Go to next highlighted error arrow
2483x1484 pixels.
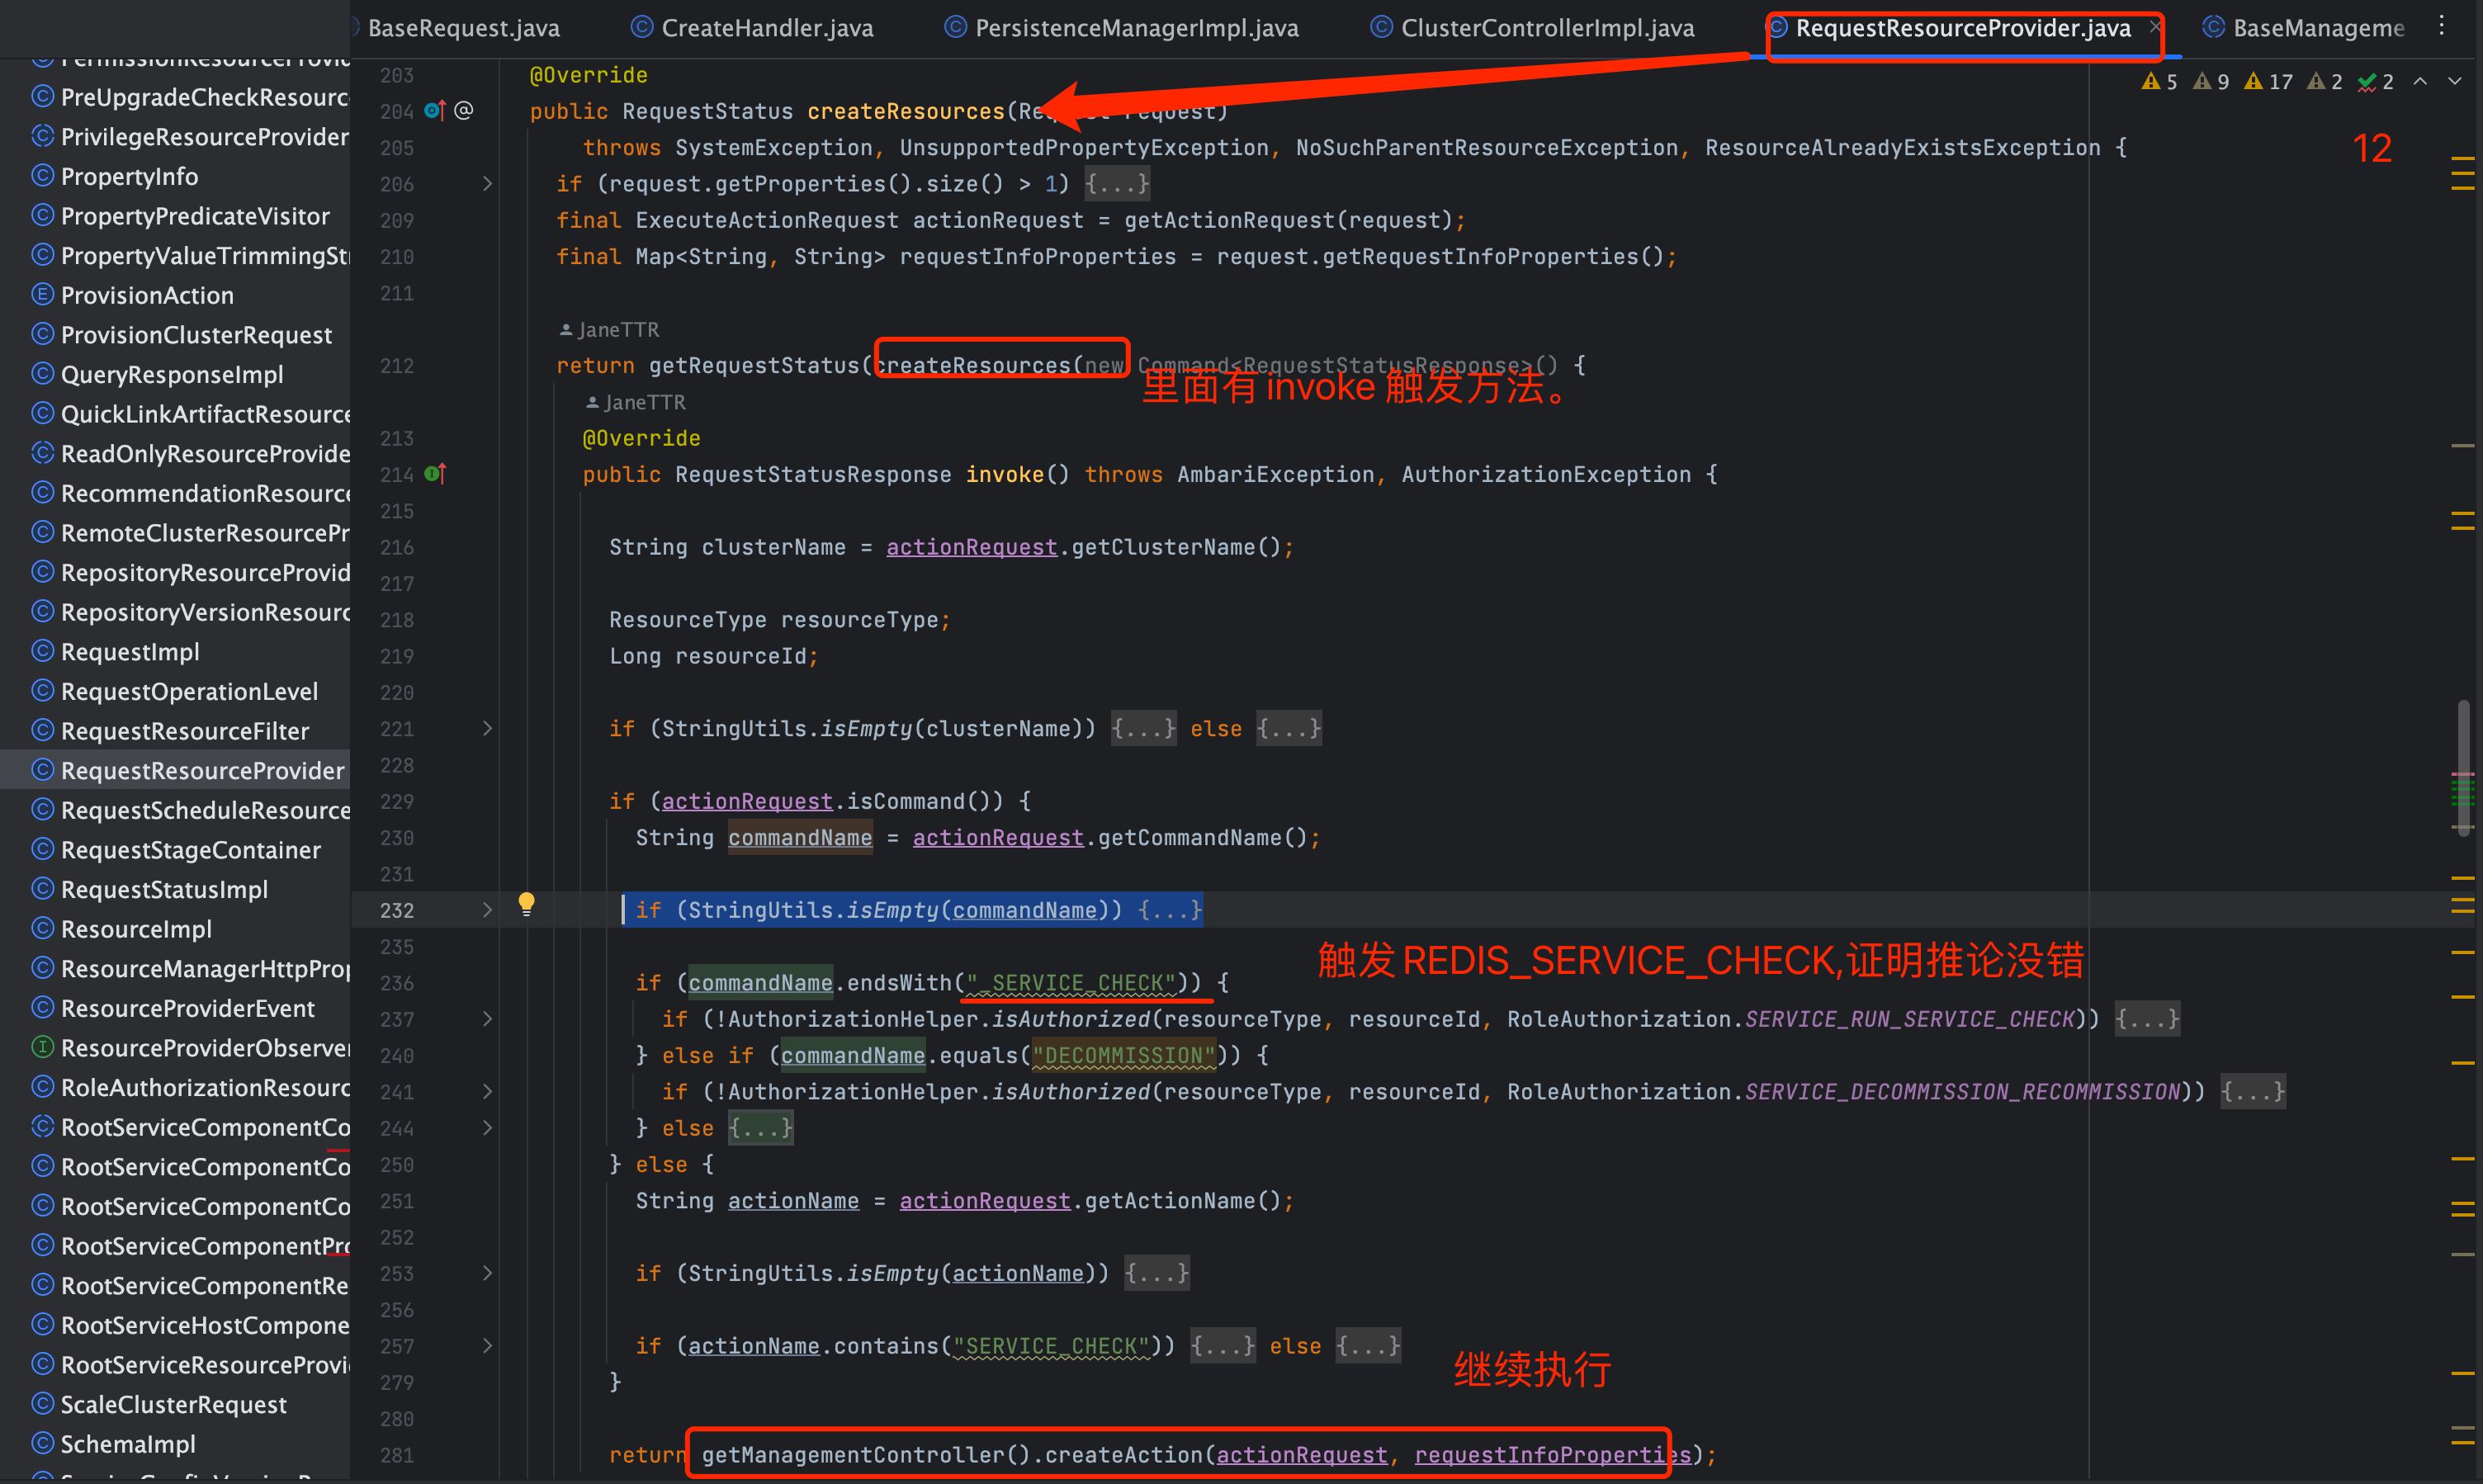2455,81
